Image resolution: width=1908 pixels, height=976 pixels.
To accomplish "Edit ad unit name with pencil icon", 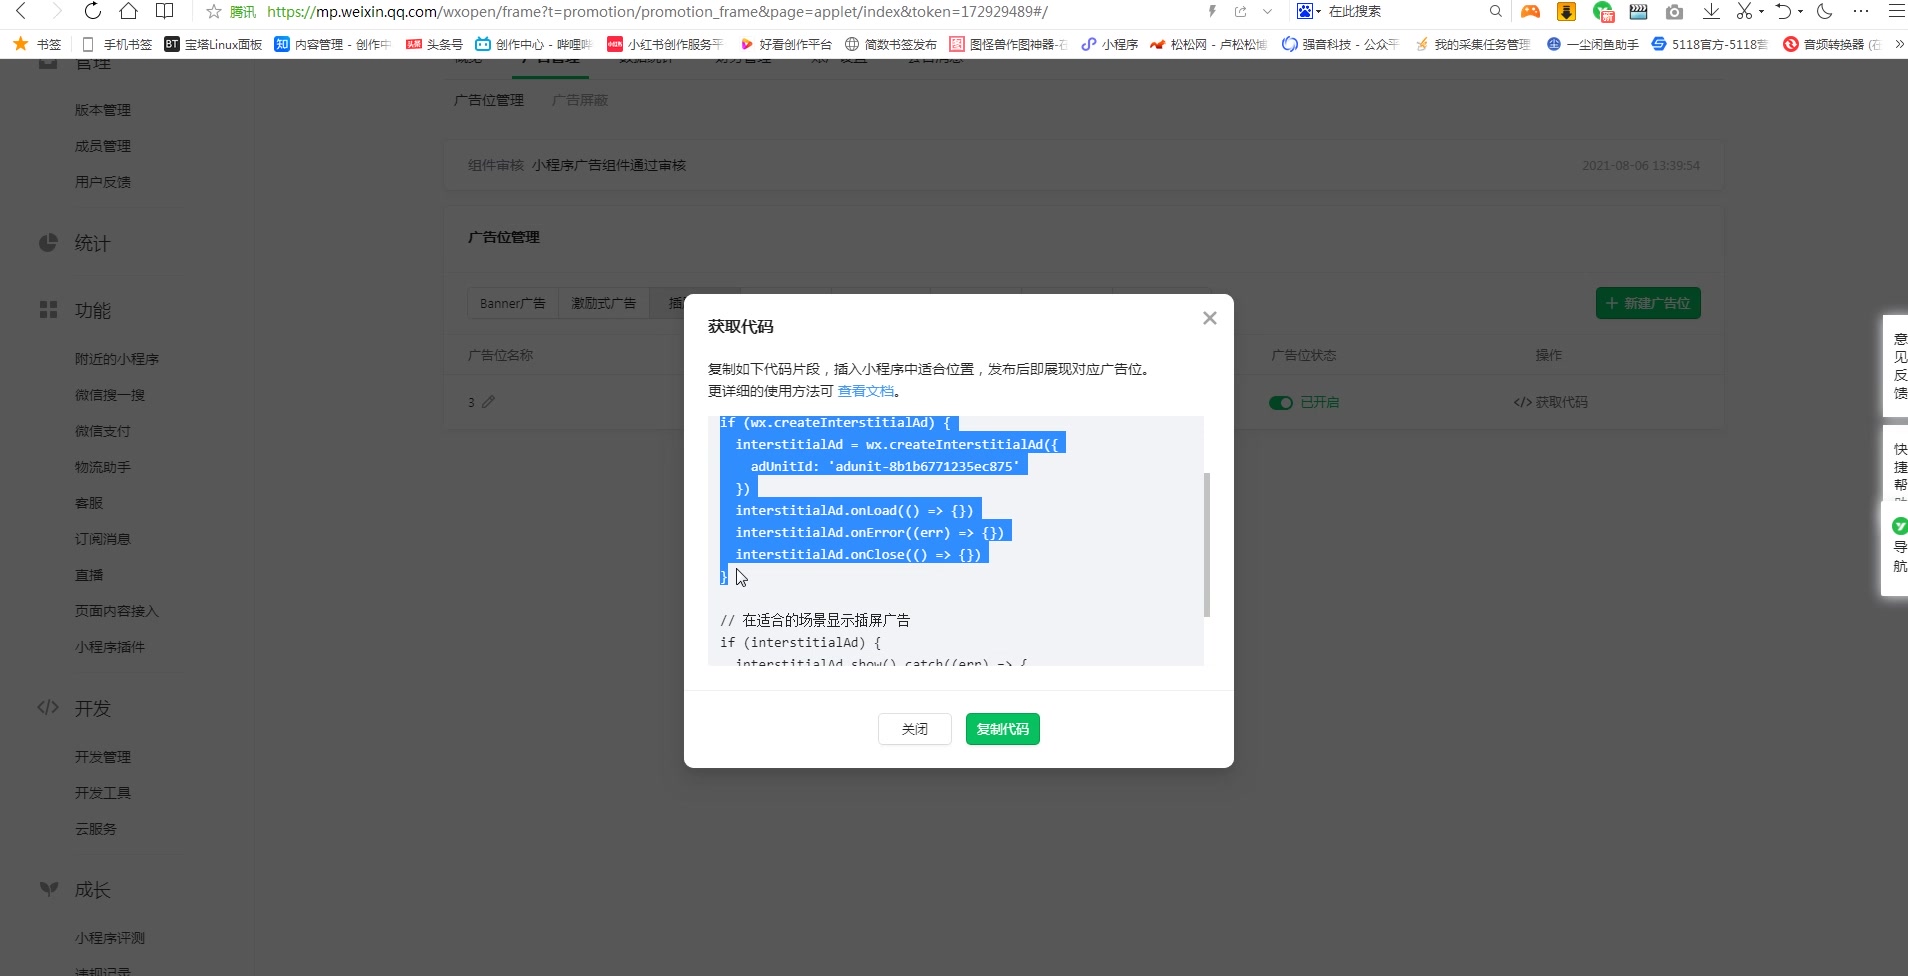I will [488, 402].
